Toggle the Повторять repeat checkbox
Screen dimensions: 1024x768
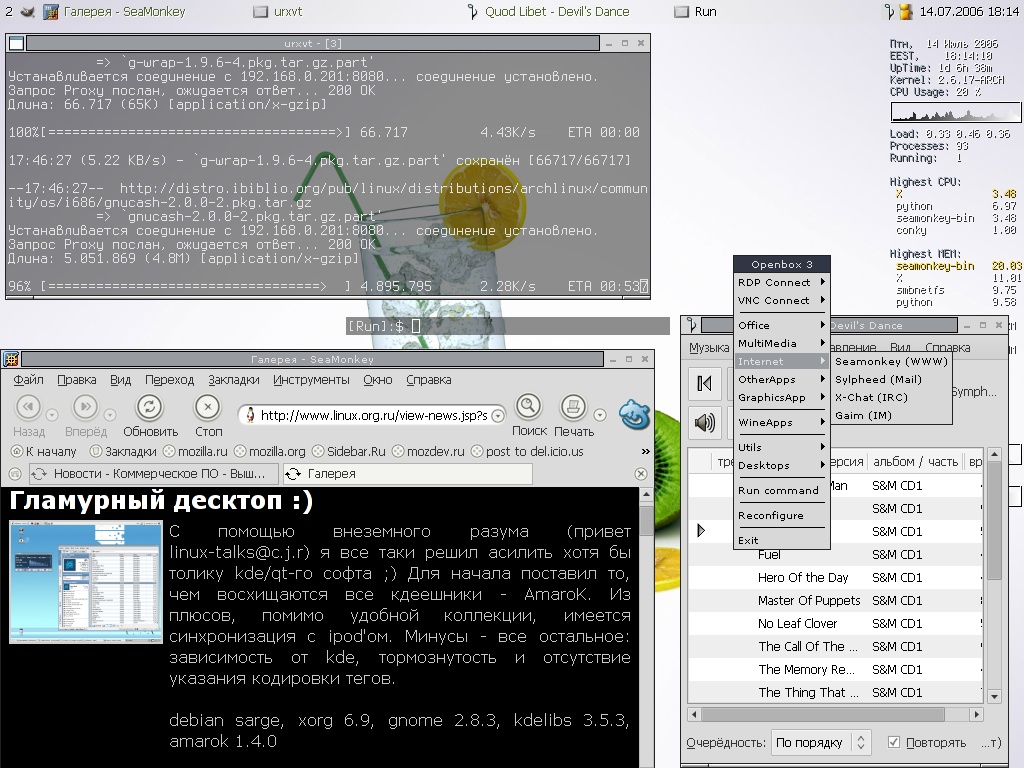pyautogui.click(x=894, y=742)
